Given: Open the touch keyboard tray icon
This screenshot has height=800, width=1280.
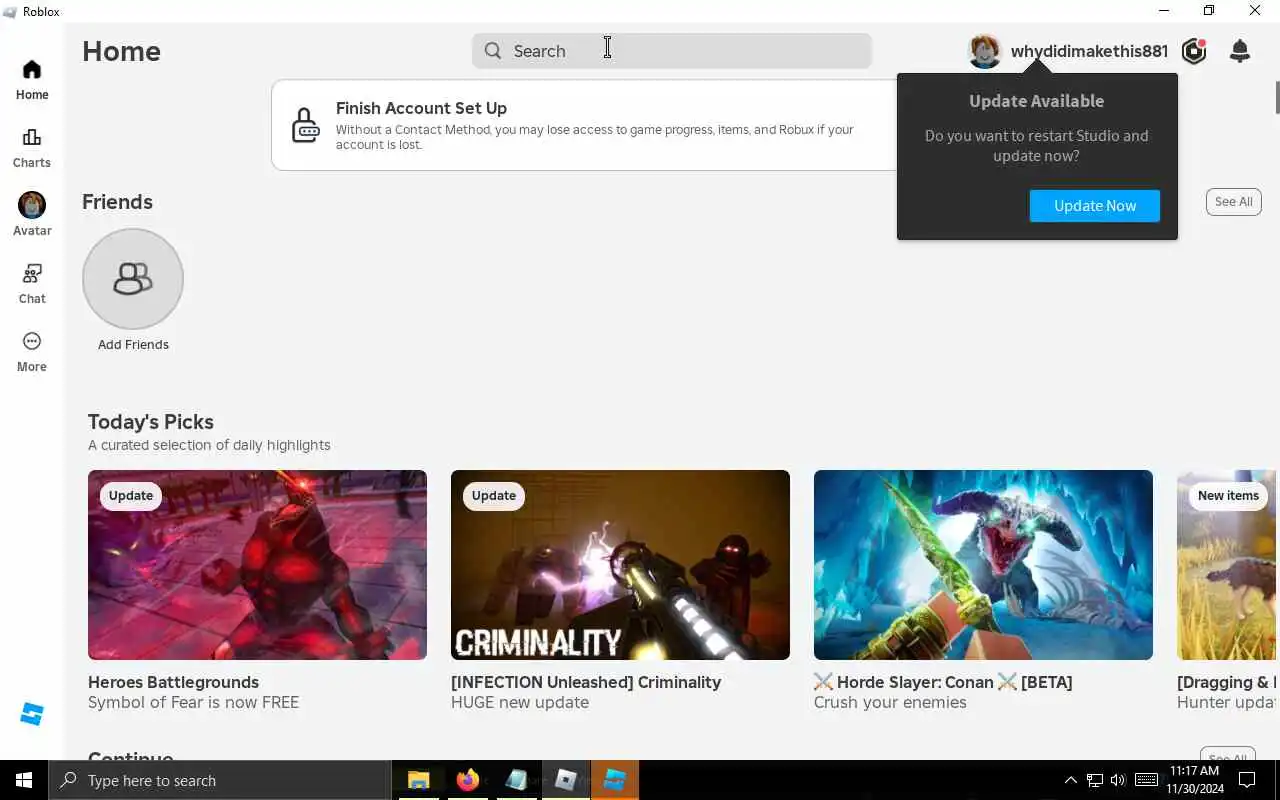Looking at the screenshot, I should coord(1146,780).
